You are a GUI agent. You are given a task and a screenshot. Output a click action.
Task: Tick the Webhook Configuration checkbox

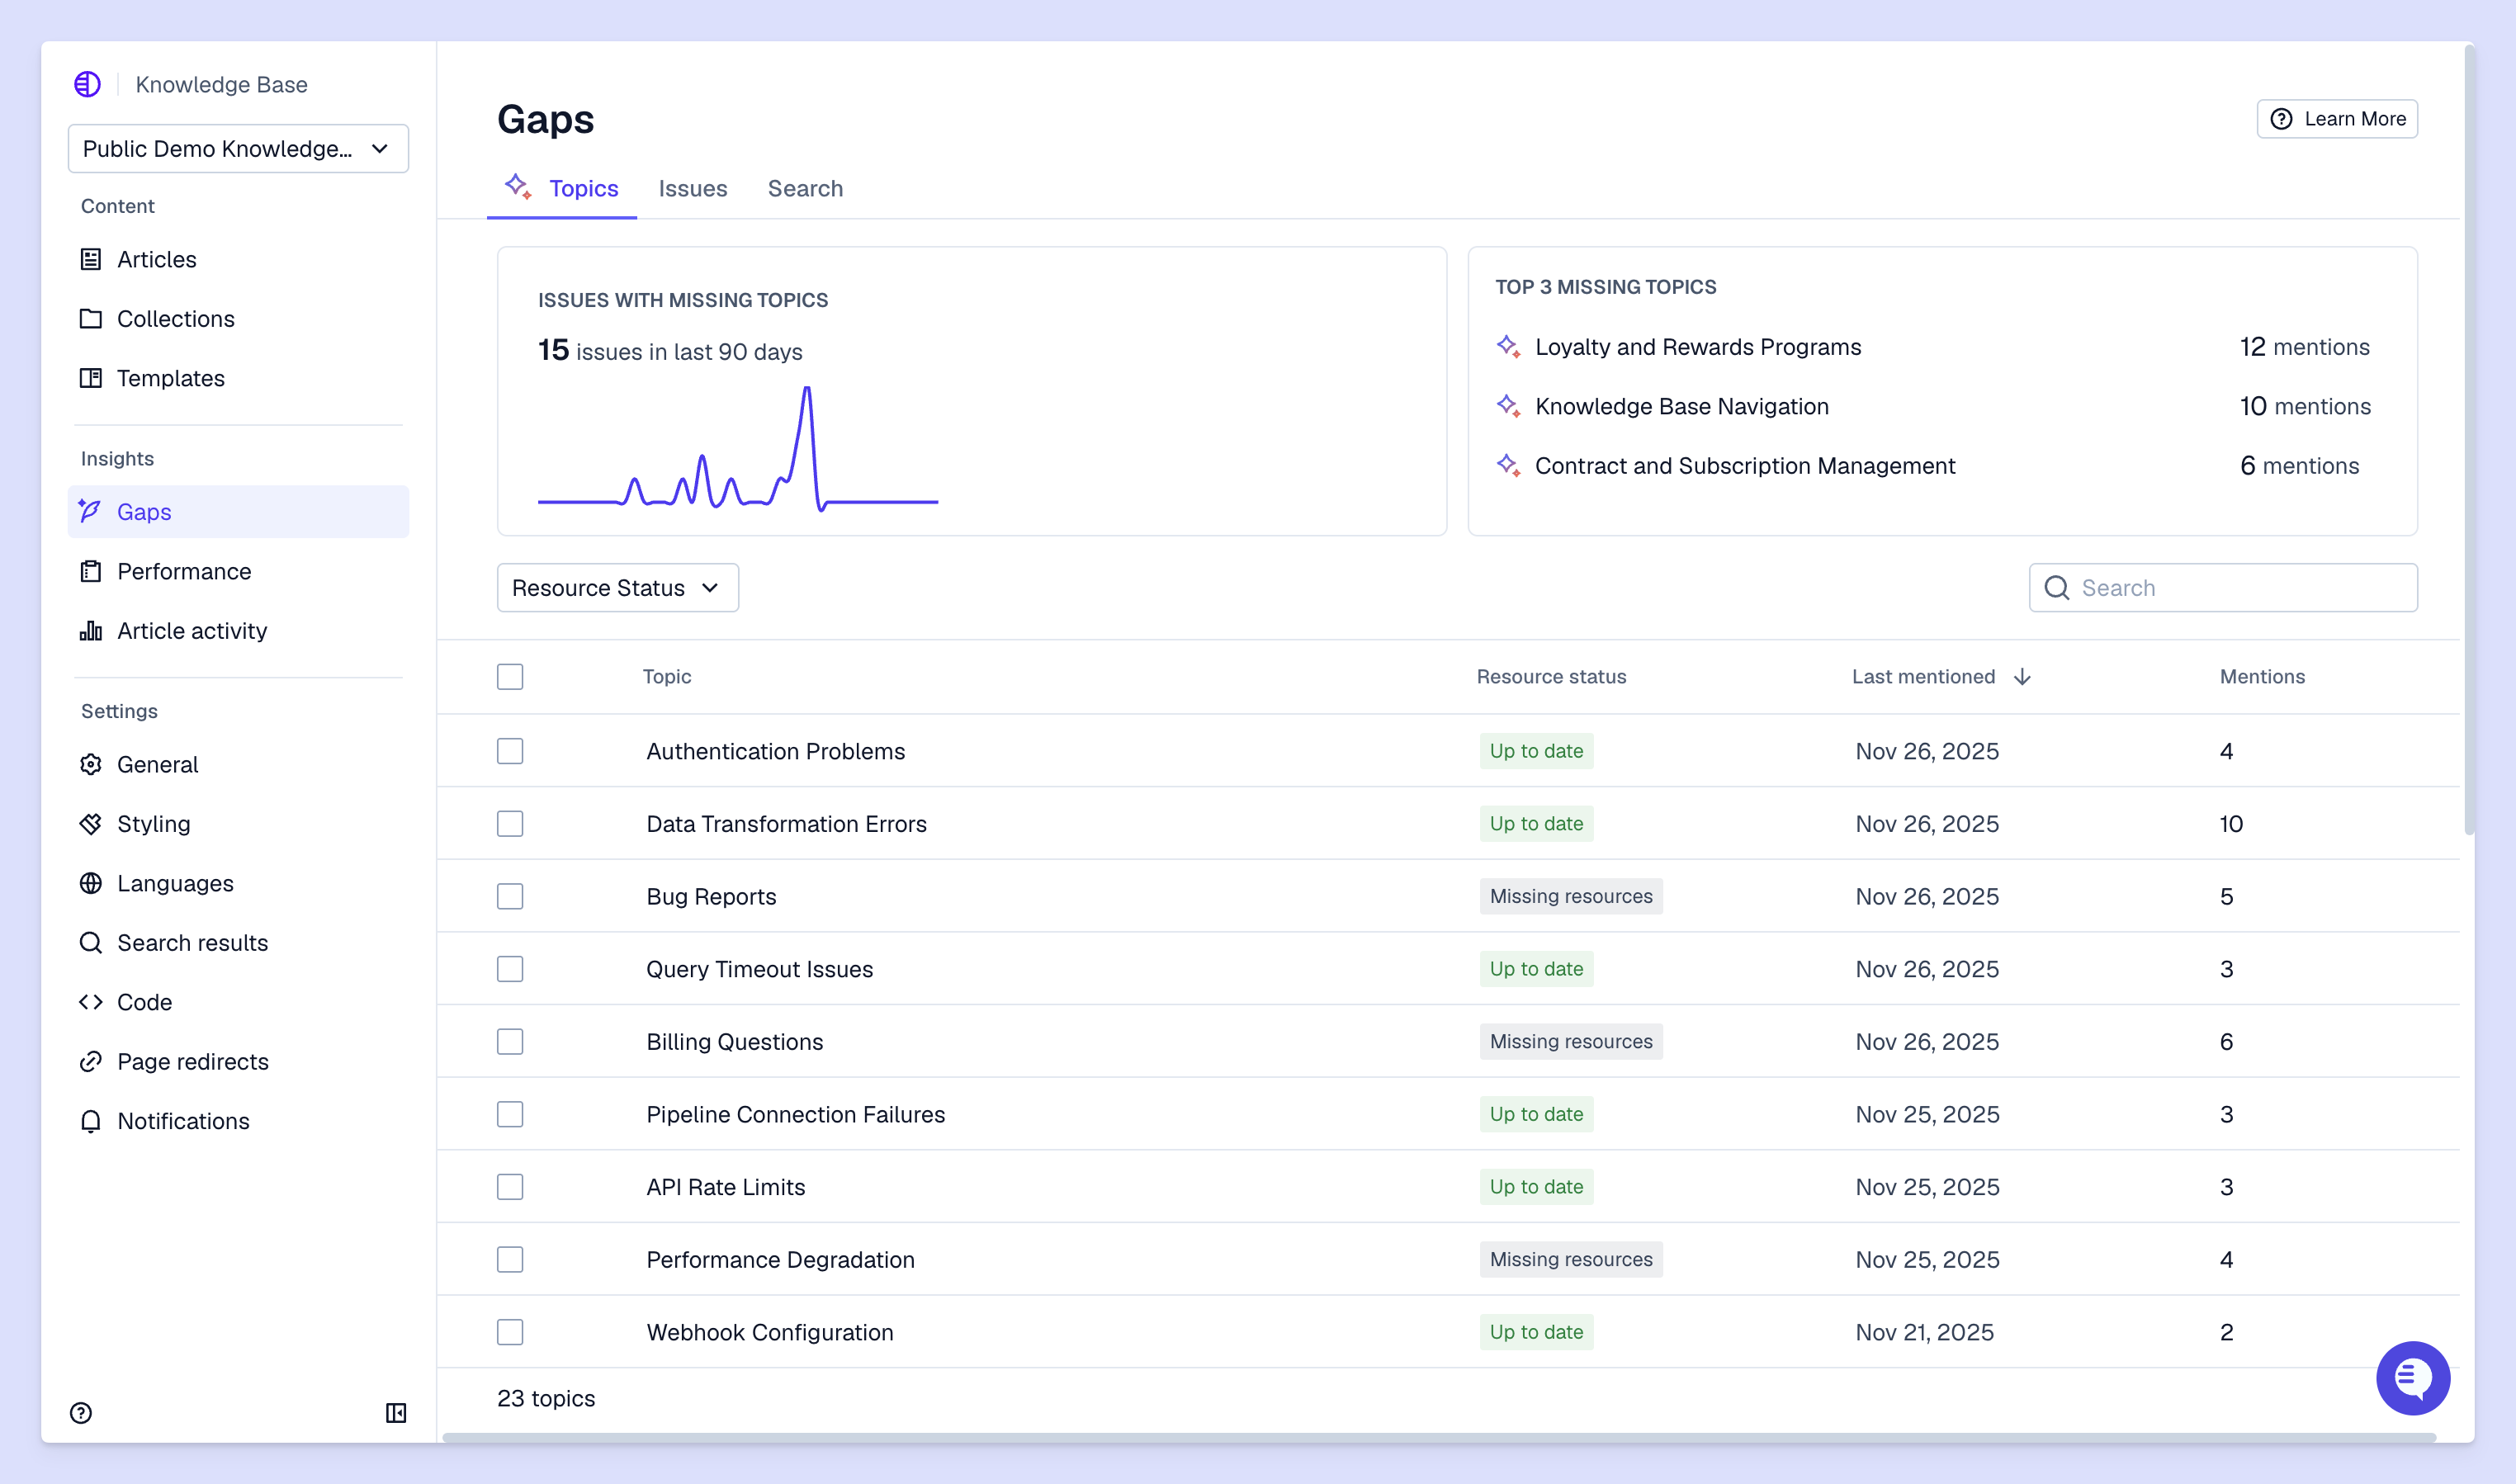tap(510, 1332)
